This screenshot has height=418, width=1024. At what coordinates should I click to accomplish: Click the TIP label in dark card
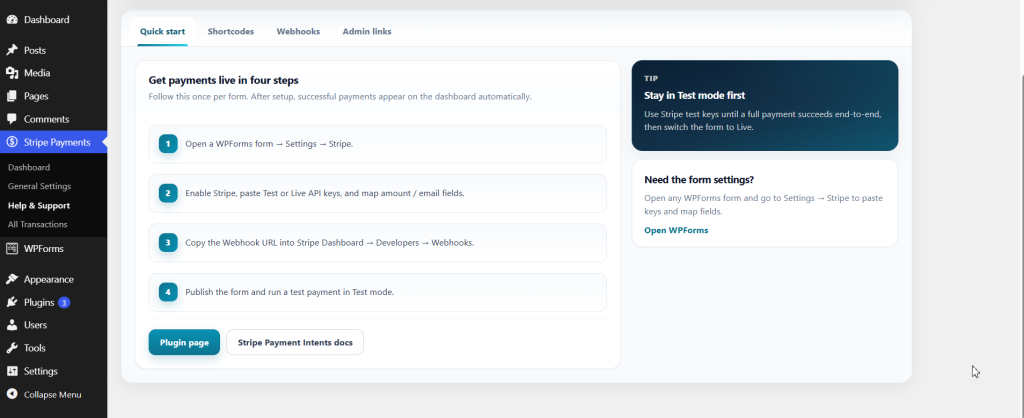[x=651, y=78]
